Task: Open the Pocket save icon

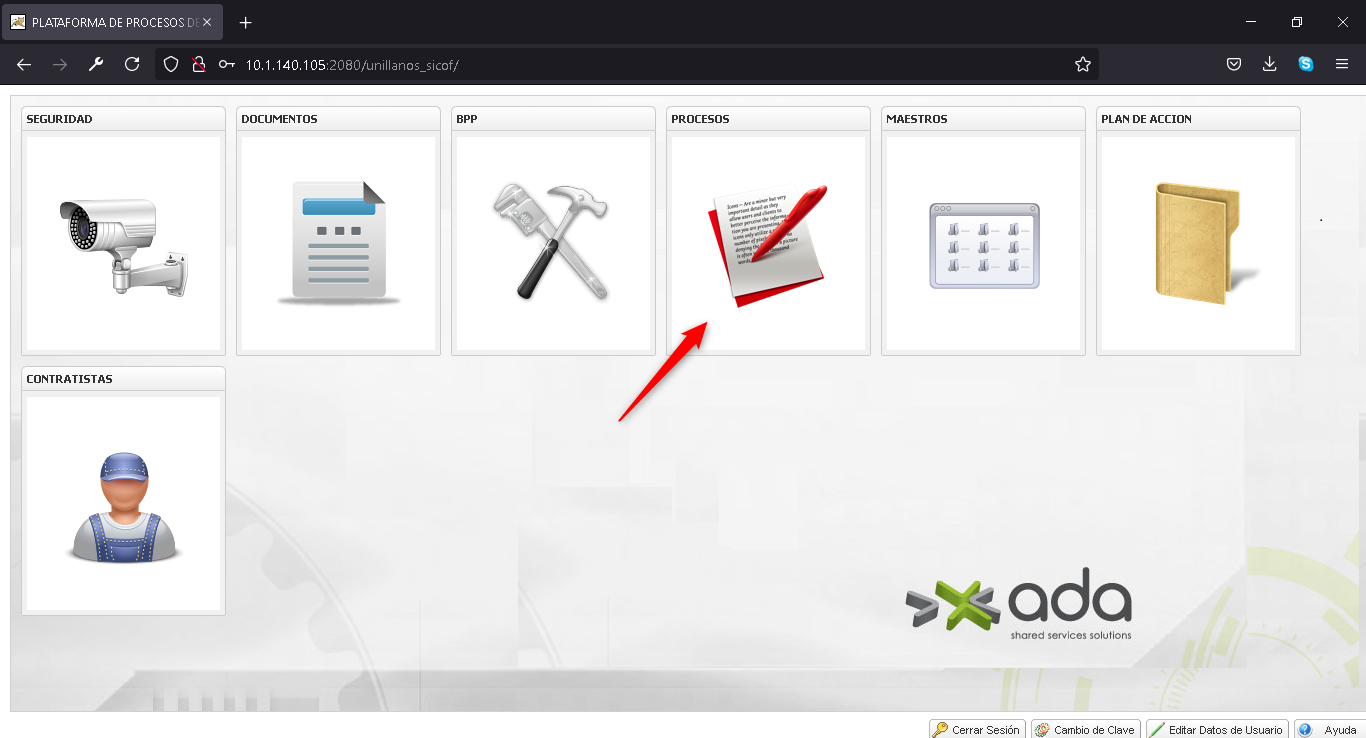Action: click(1234, 64)
